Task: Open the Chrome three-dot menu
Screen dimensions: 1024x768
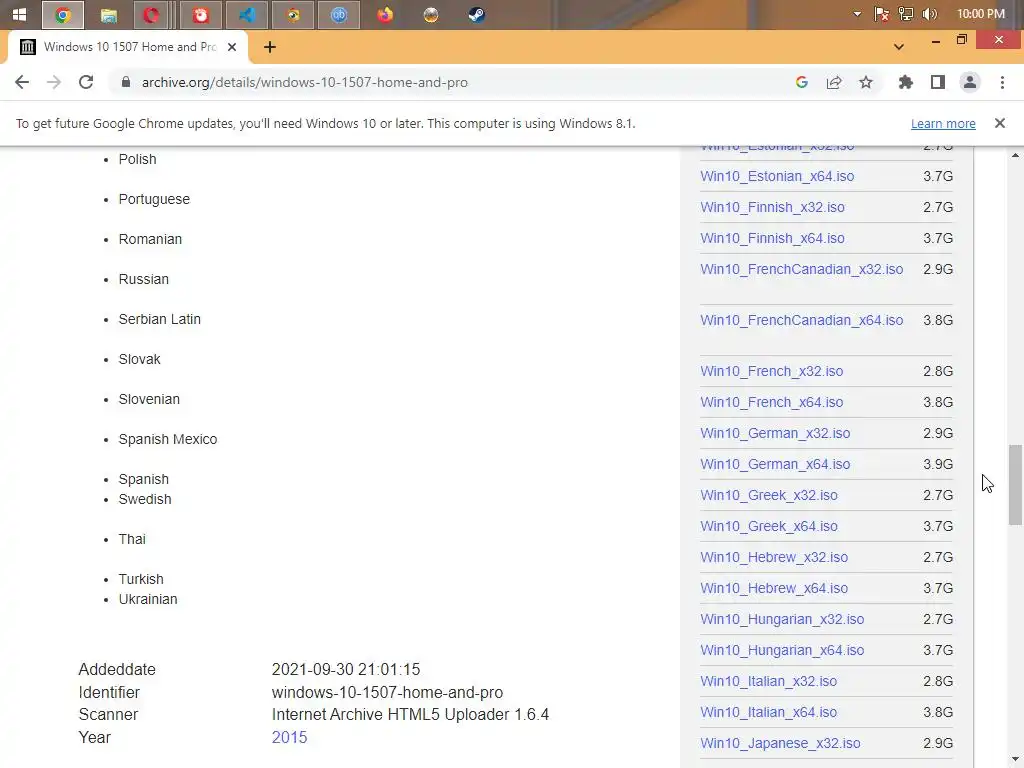Action: [x=1002, y=82]
